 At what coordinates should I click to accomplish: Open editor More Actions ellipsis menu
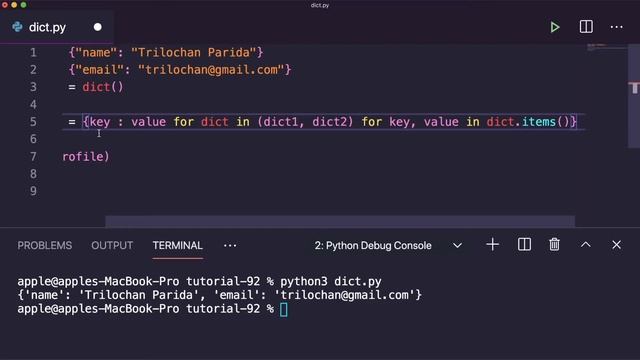pos(616,27)
